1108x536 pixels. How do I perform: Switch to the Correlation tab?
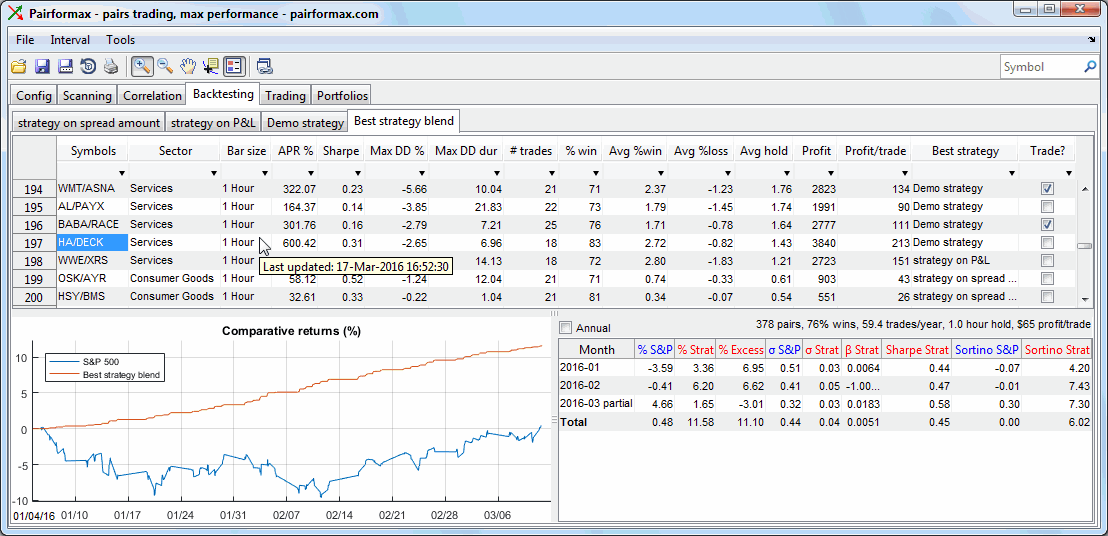[152, 95]
